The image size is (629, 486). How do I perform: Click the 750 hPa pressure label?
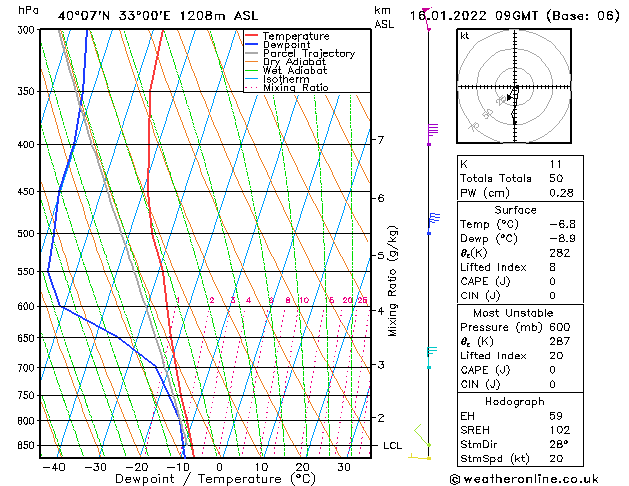[28, 395]
